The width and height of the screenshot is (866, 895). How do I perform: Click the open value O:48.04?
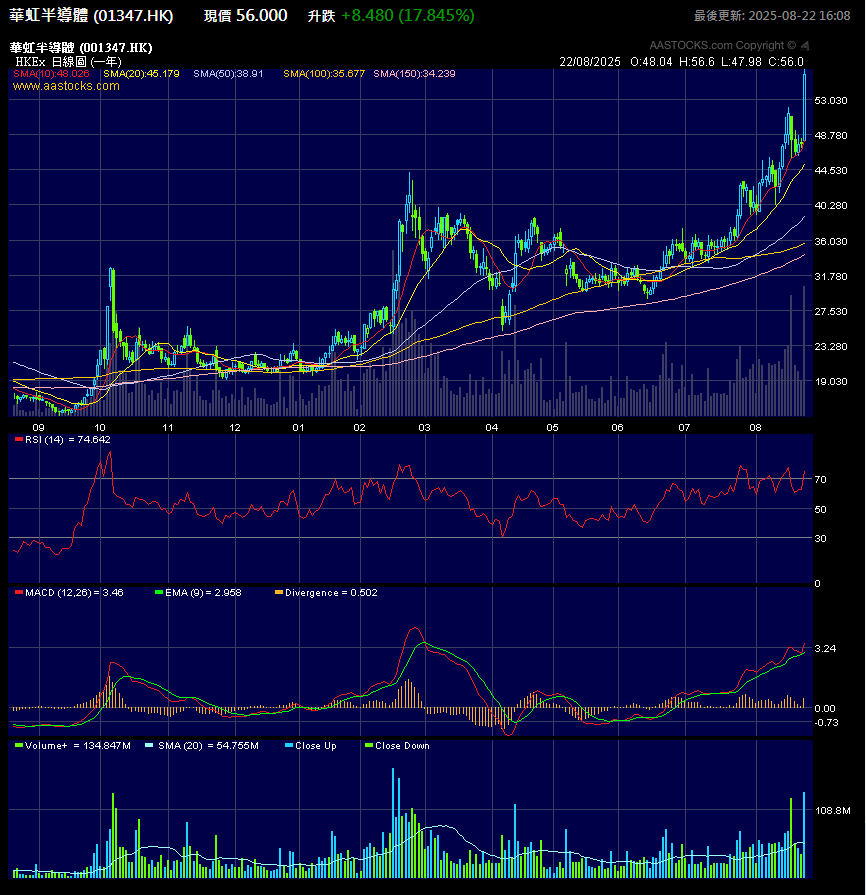coord(651,62)
